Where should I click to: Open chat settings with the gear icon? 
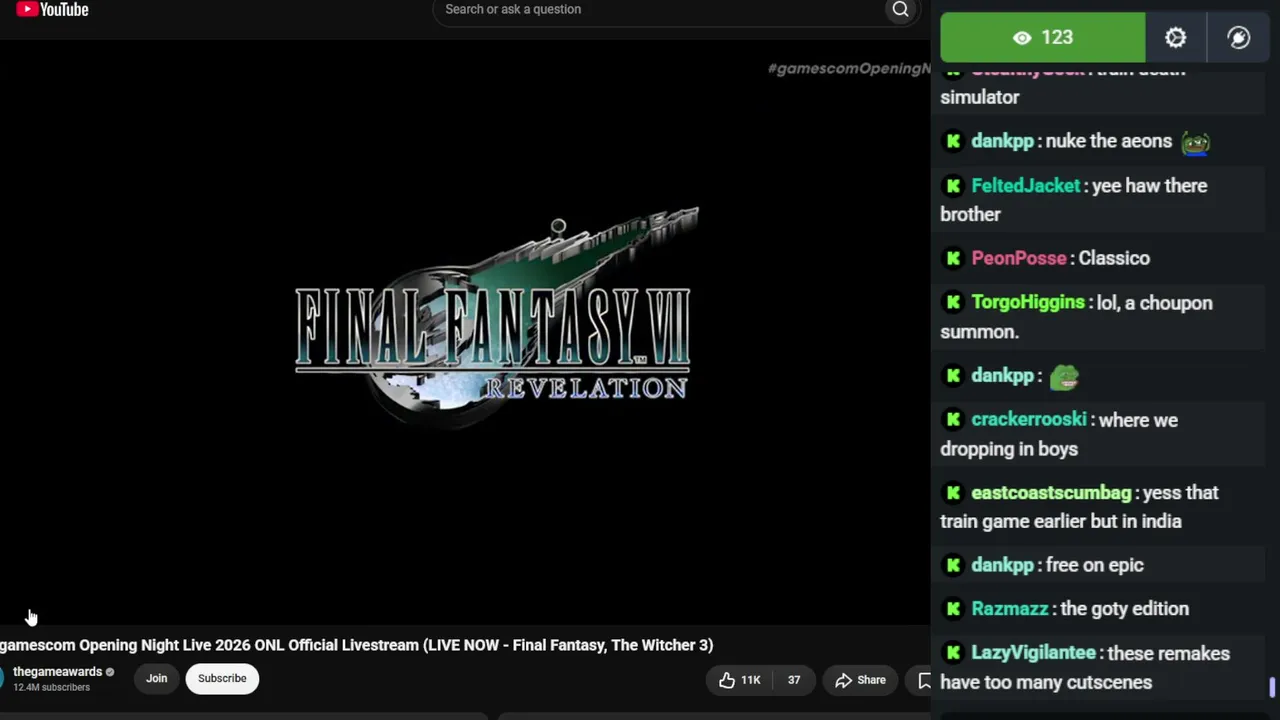tap(1175, 38)
